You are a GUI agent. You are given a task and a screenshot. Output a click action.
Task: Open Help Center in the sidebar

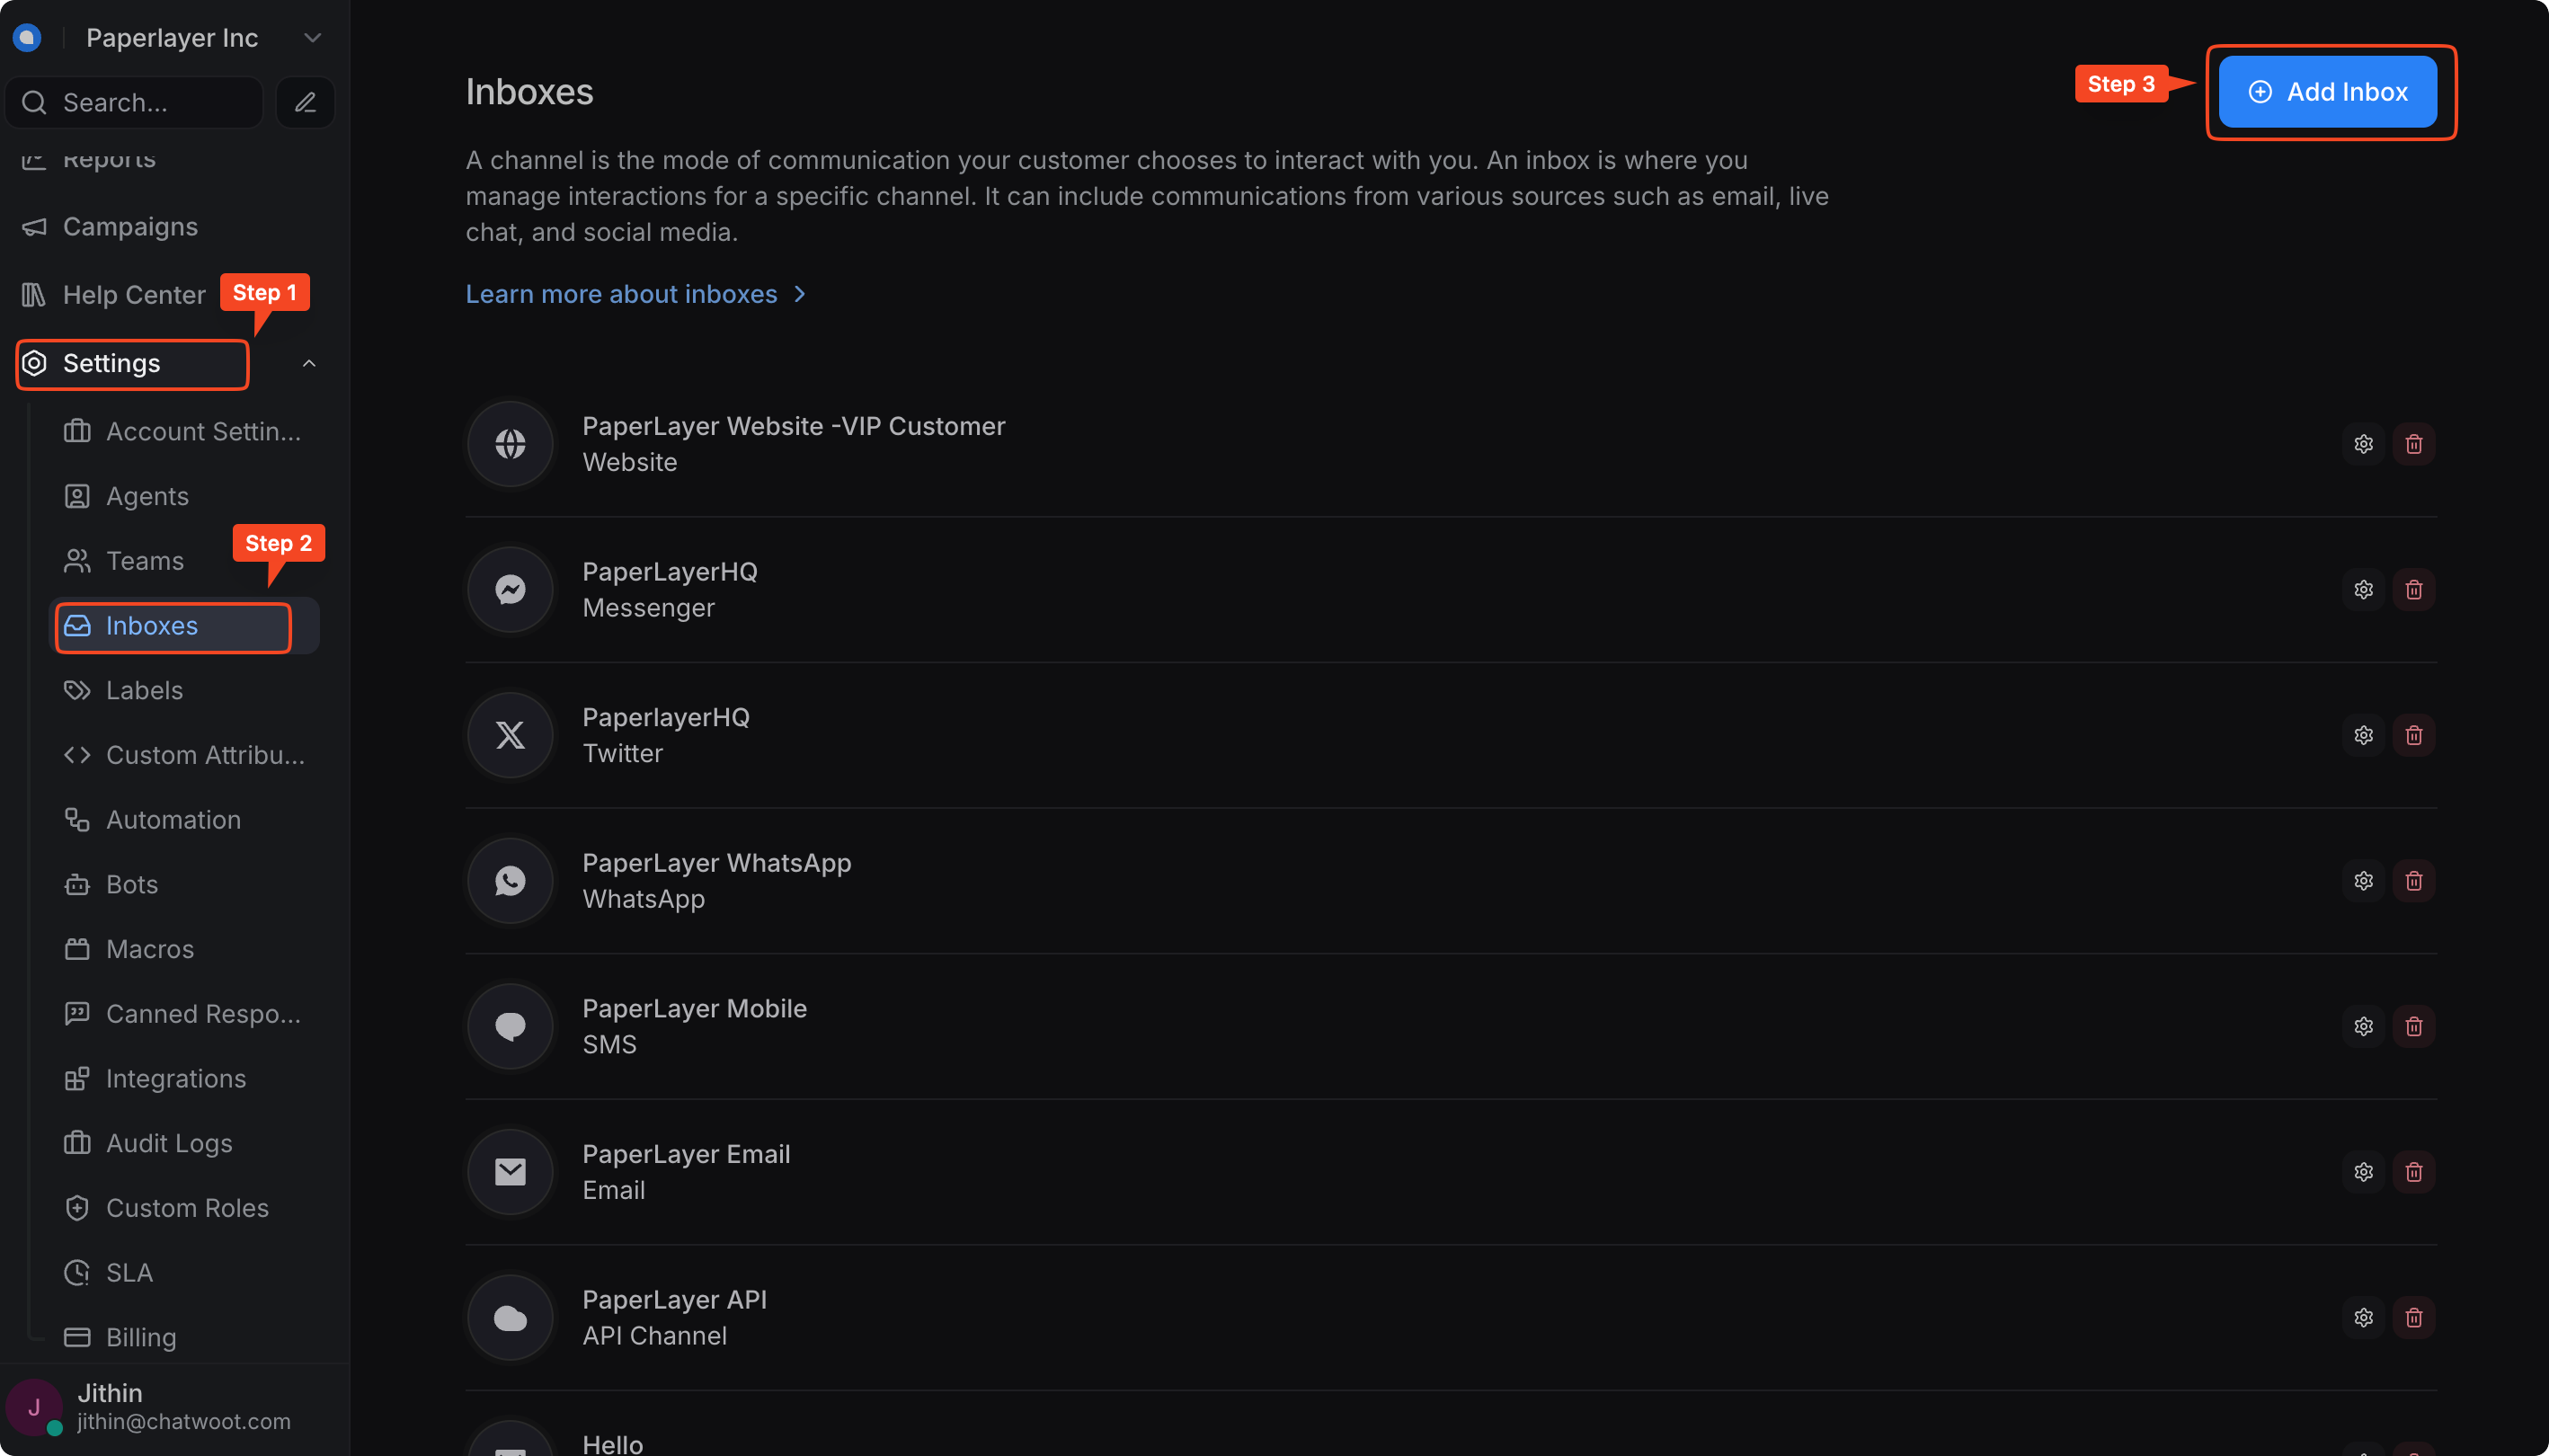[x=113, y=295]
